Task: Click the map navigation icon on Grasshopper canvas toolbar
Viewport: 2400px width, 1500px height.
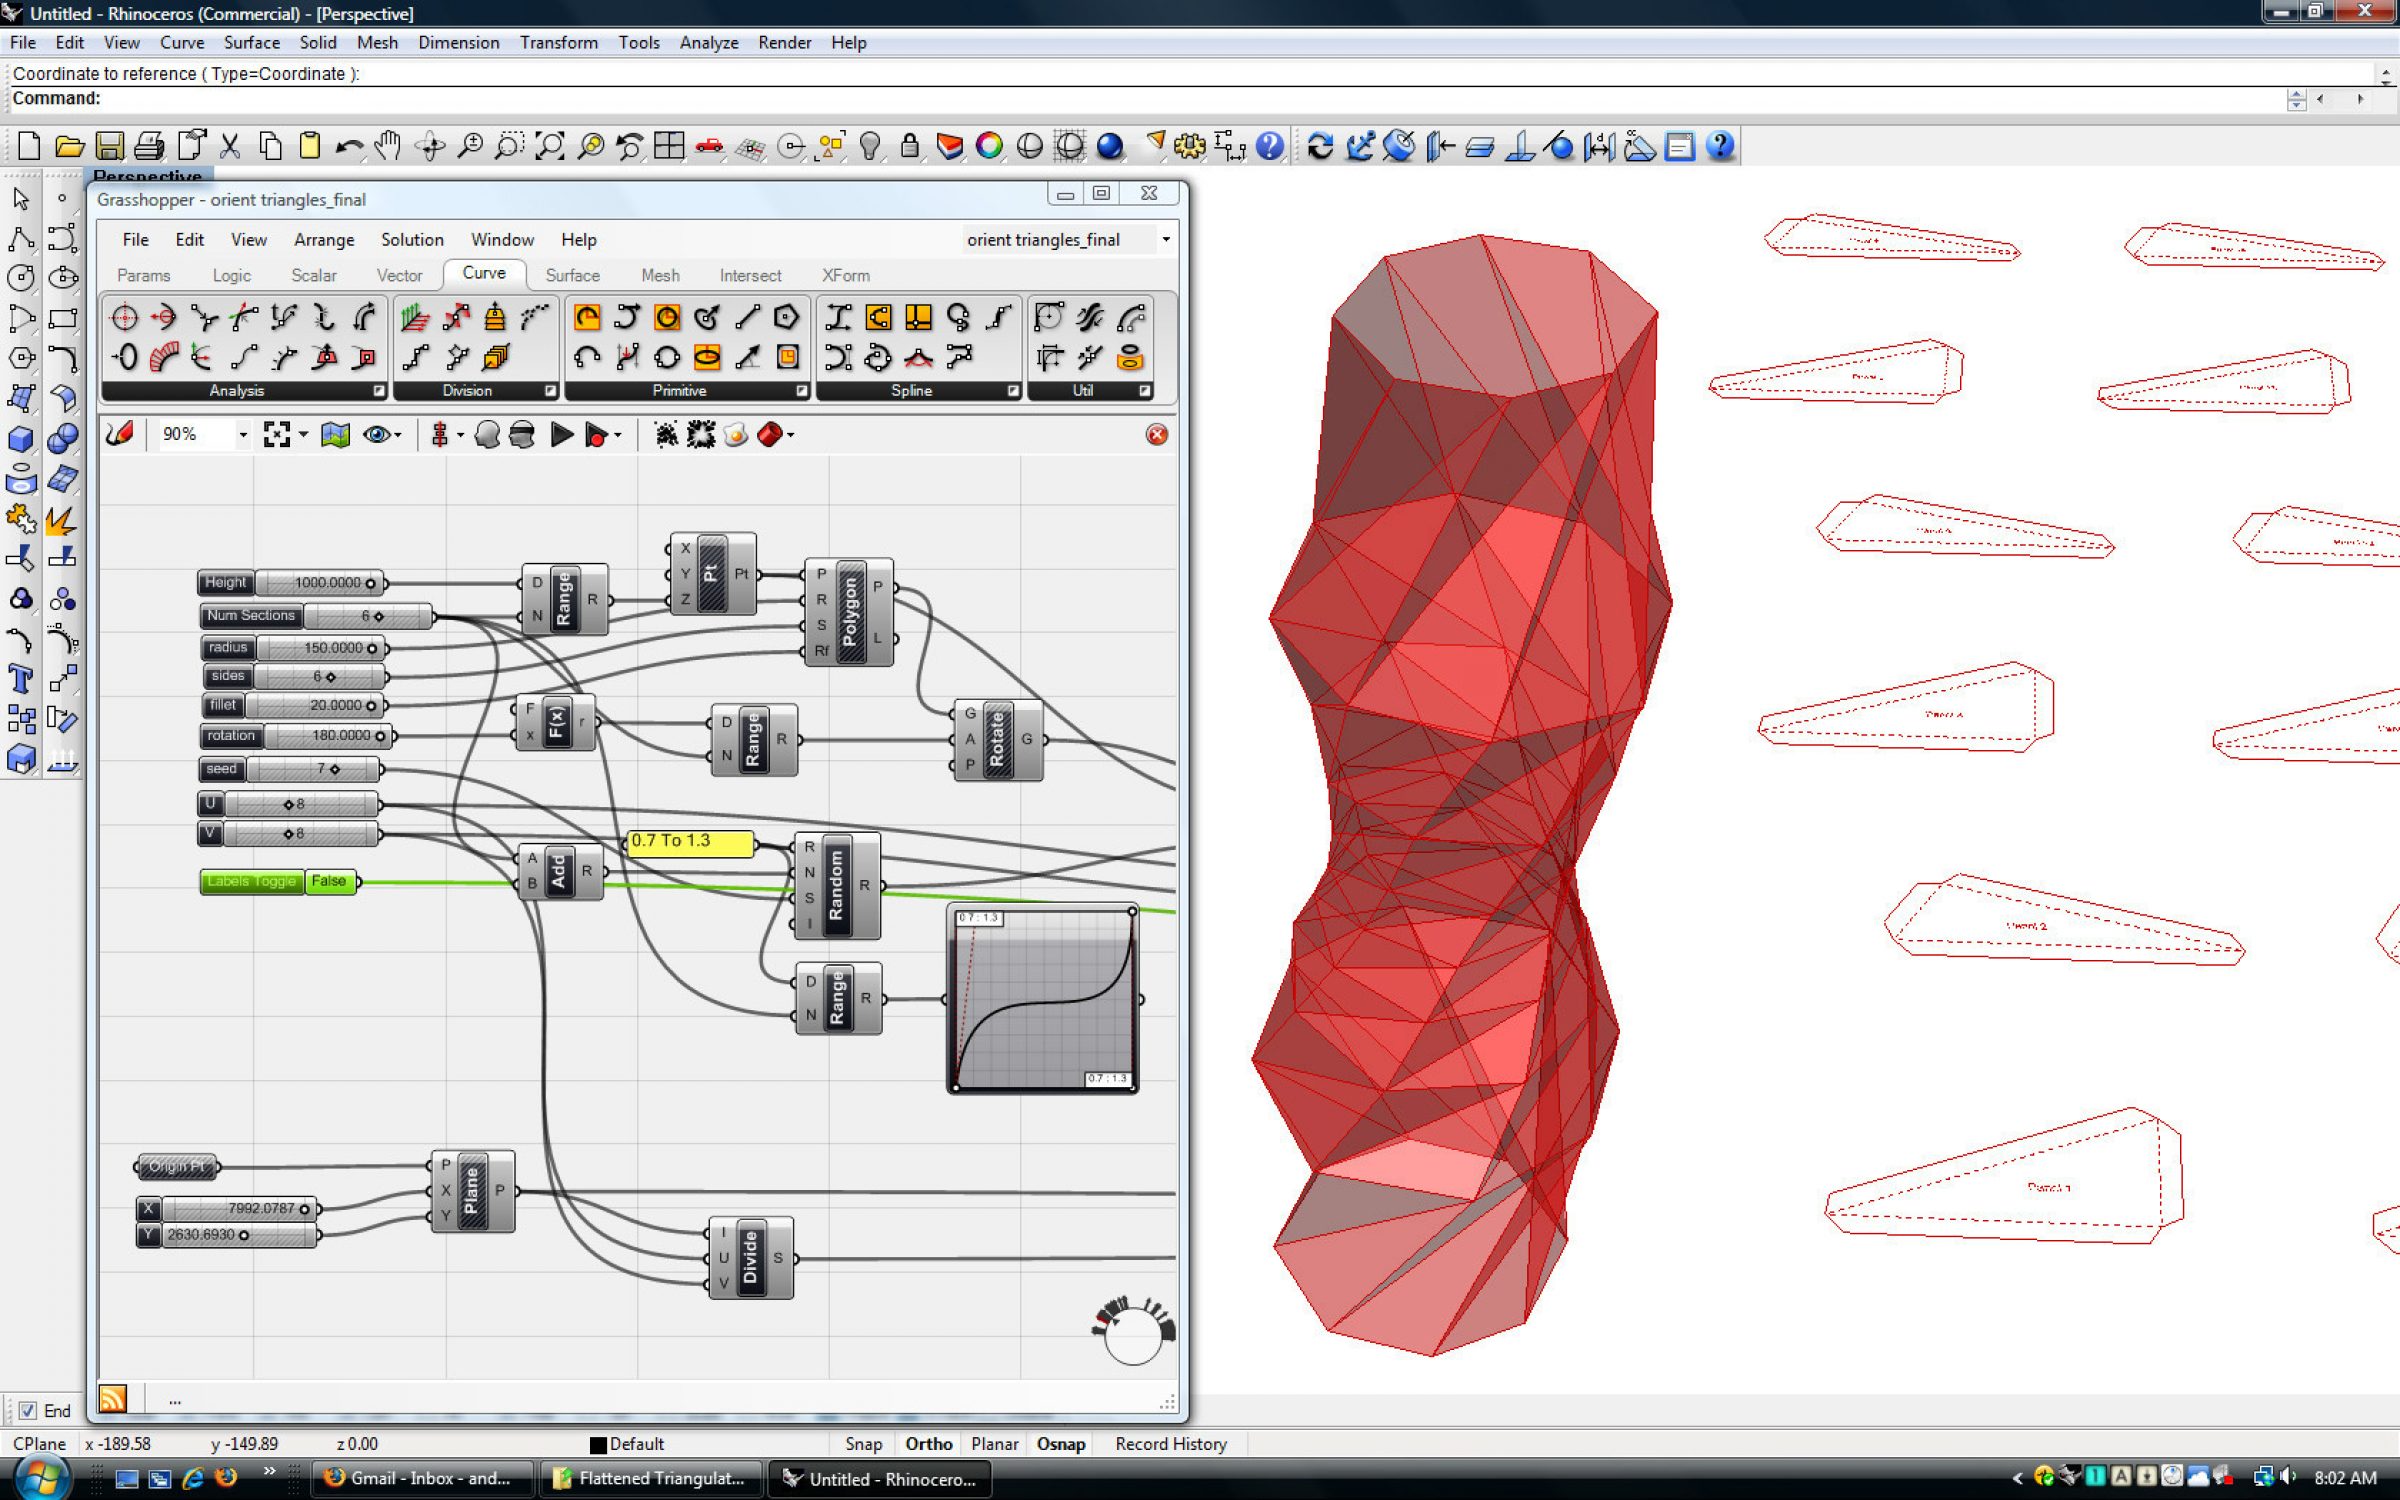Action: 336,434
